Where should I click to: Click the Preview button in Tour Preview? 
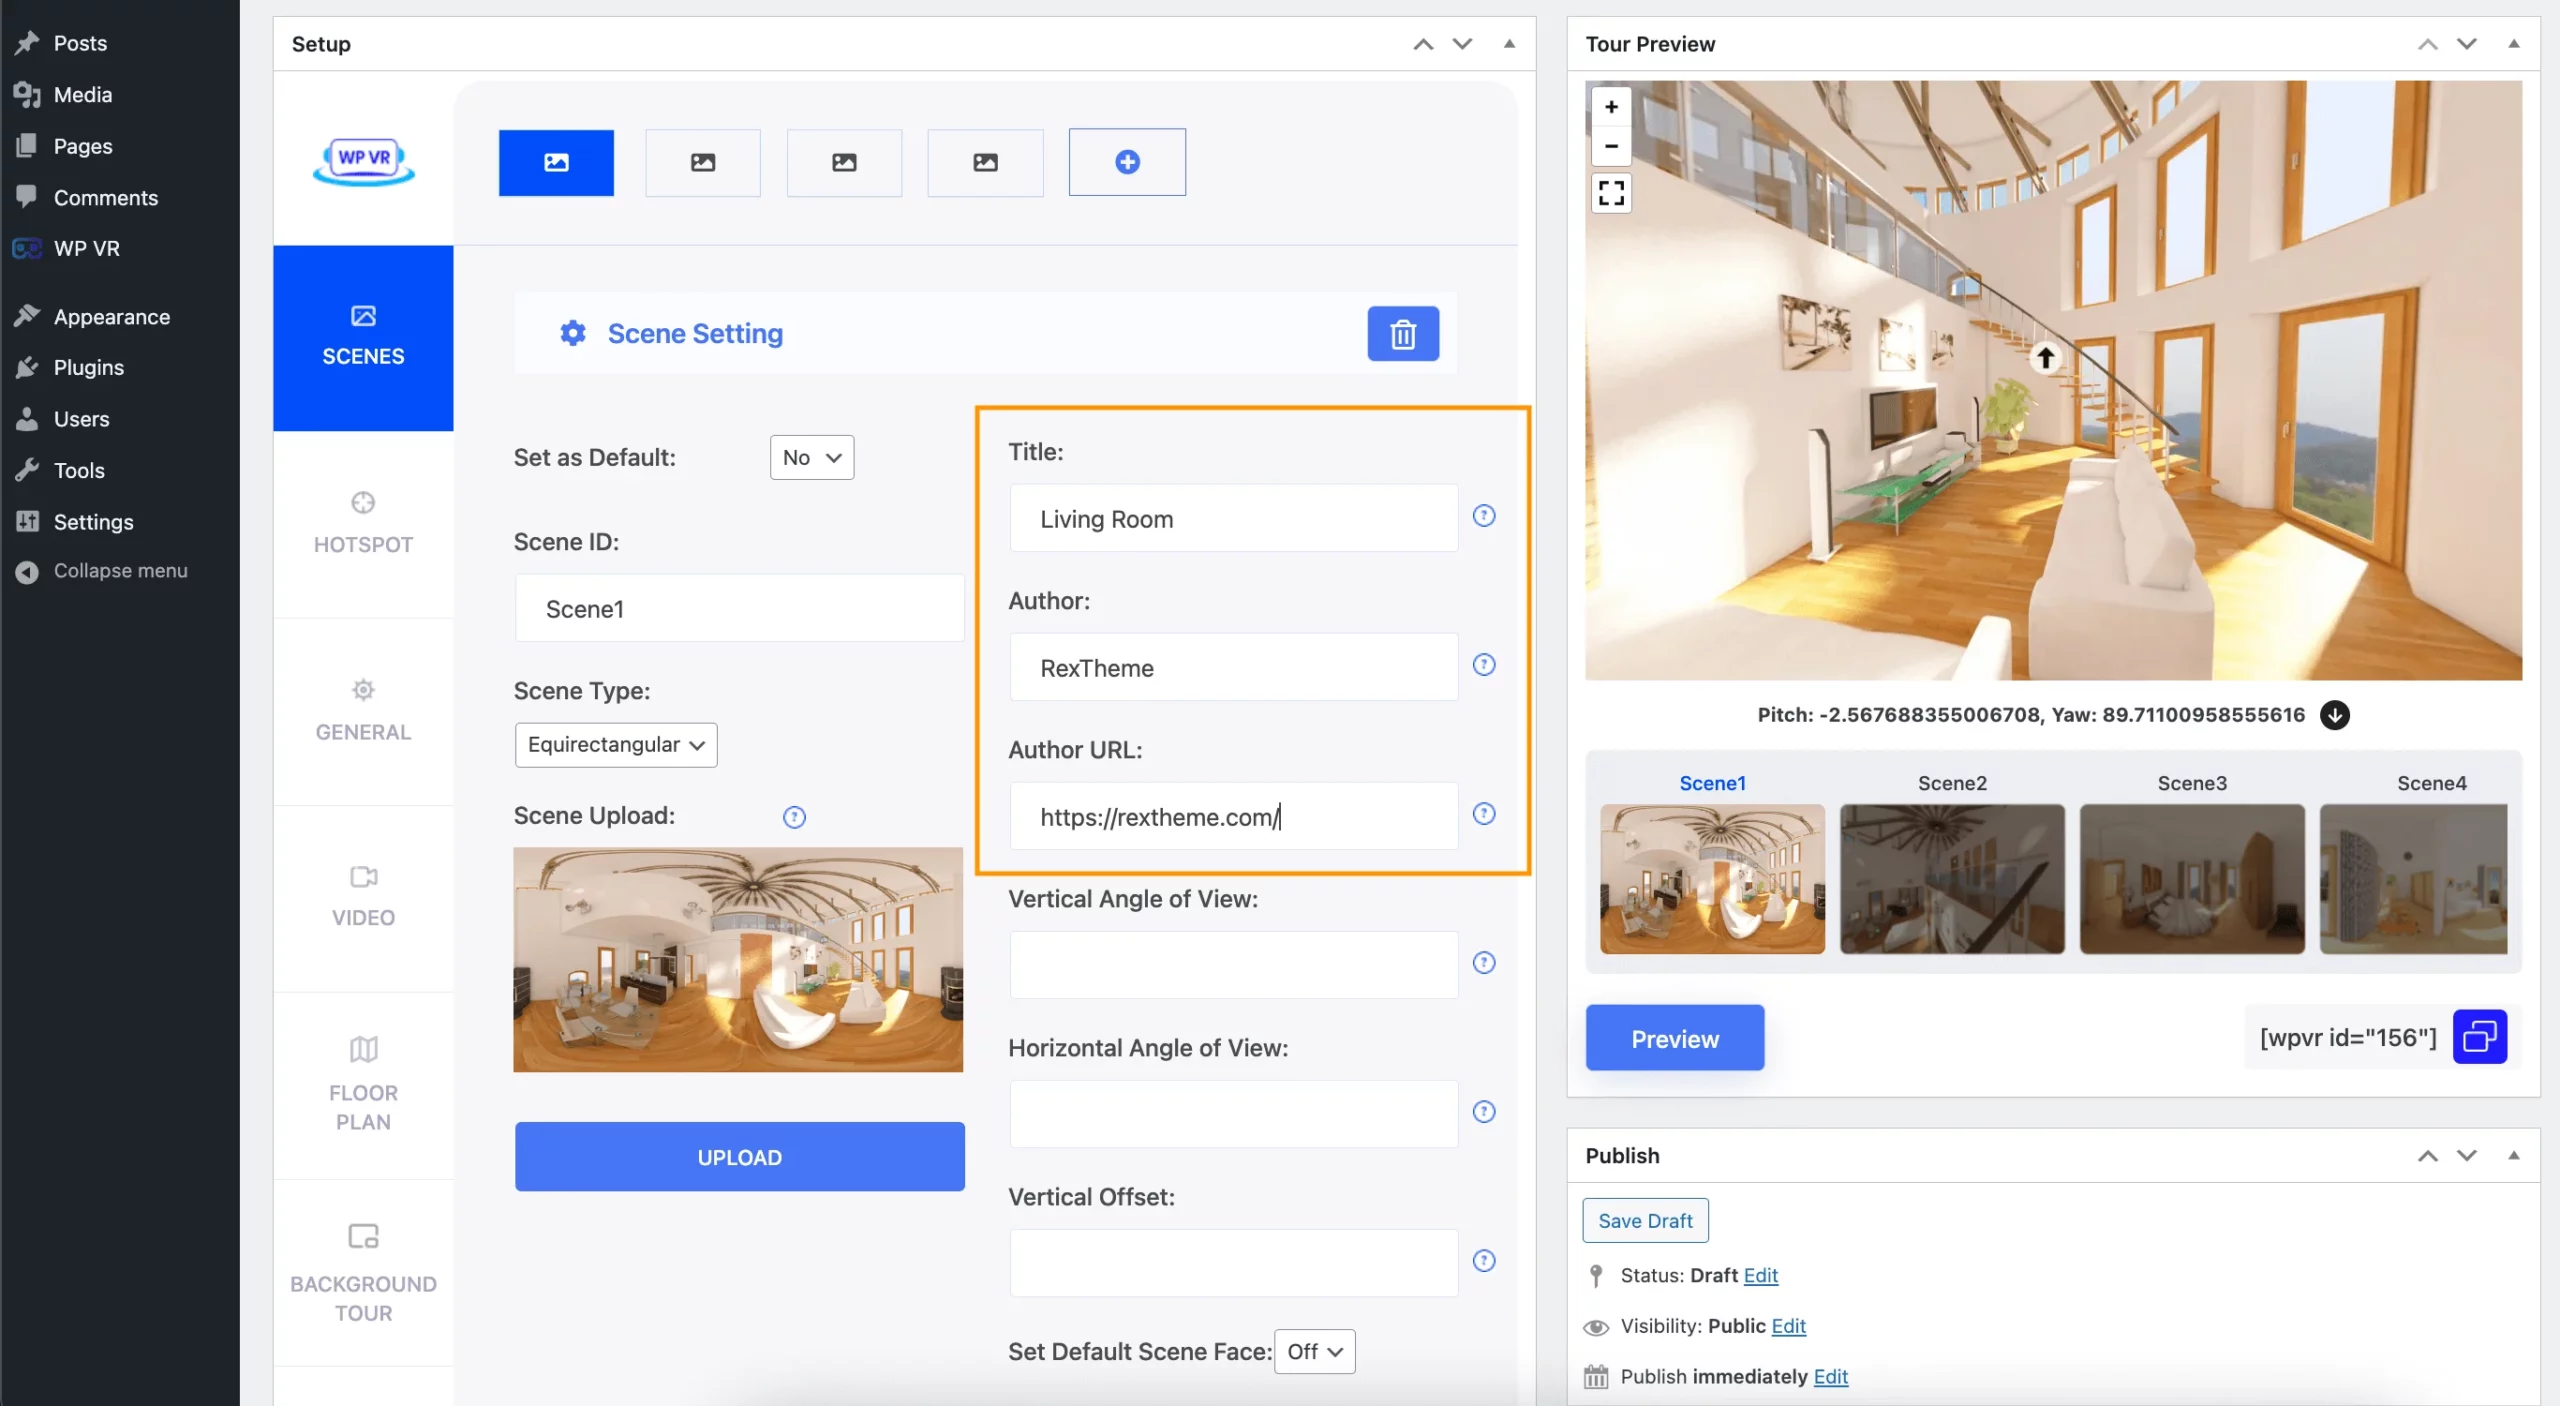tap(1672, 1035)
